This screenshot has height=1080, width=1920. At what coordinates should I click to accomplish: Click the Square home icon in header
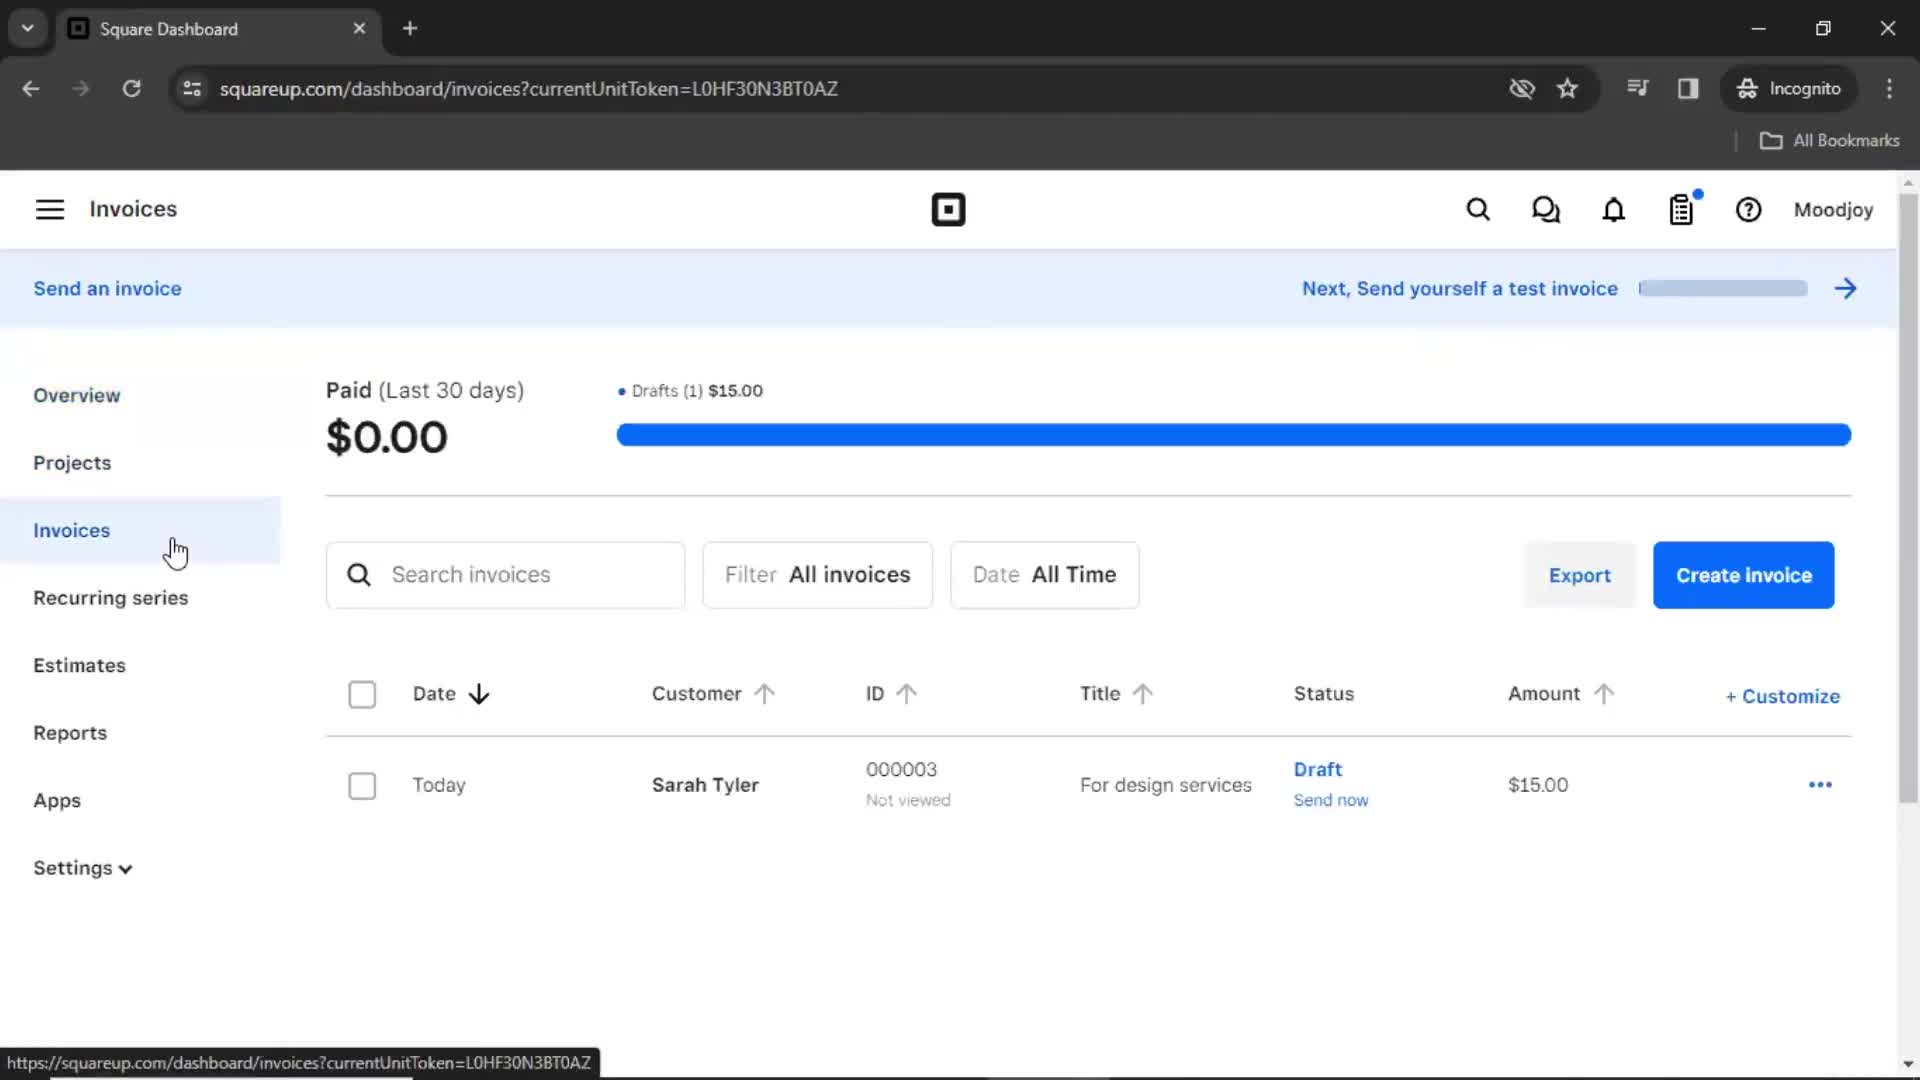(x=947, y=210)
